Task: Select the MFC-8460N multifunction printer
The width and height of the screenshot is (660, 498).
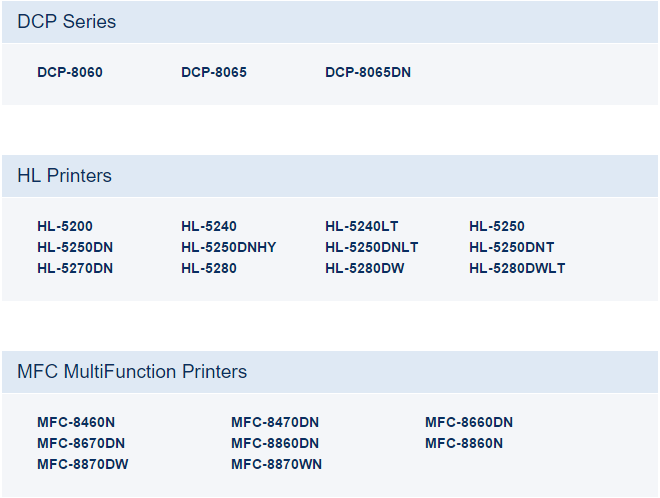Action: coord(76,422)
